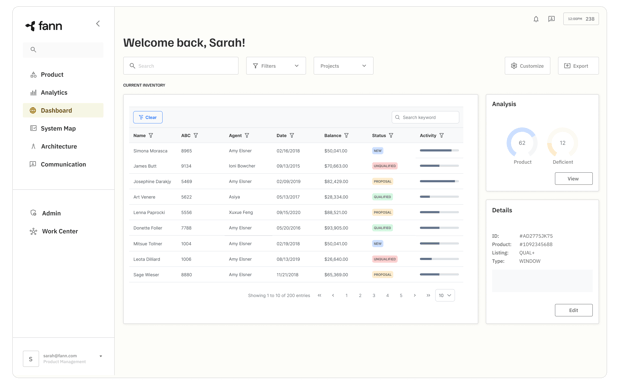Screen dimensions: 620x385
Task: Go to next page arrow
Action: point(414,296)
